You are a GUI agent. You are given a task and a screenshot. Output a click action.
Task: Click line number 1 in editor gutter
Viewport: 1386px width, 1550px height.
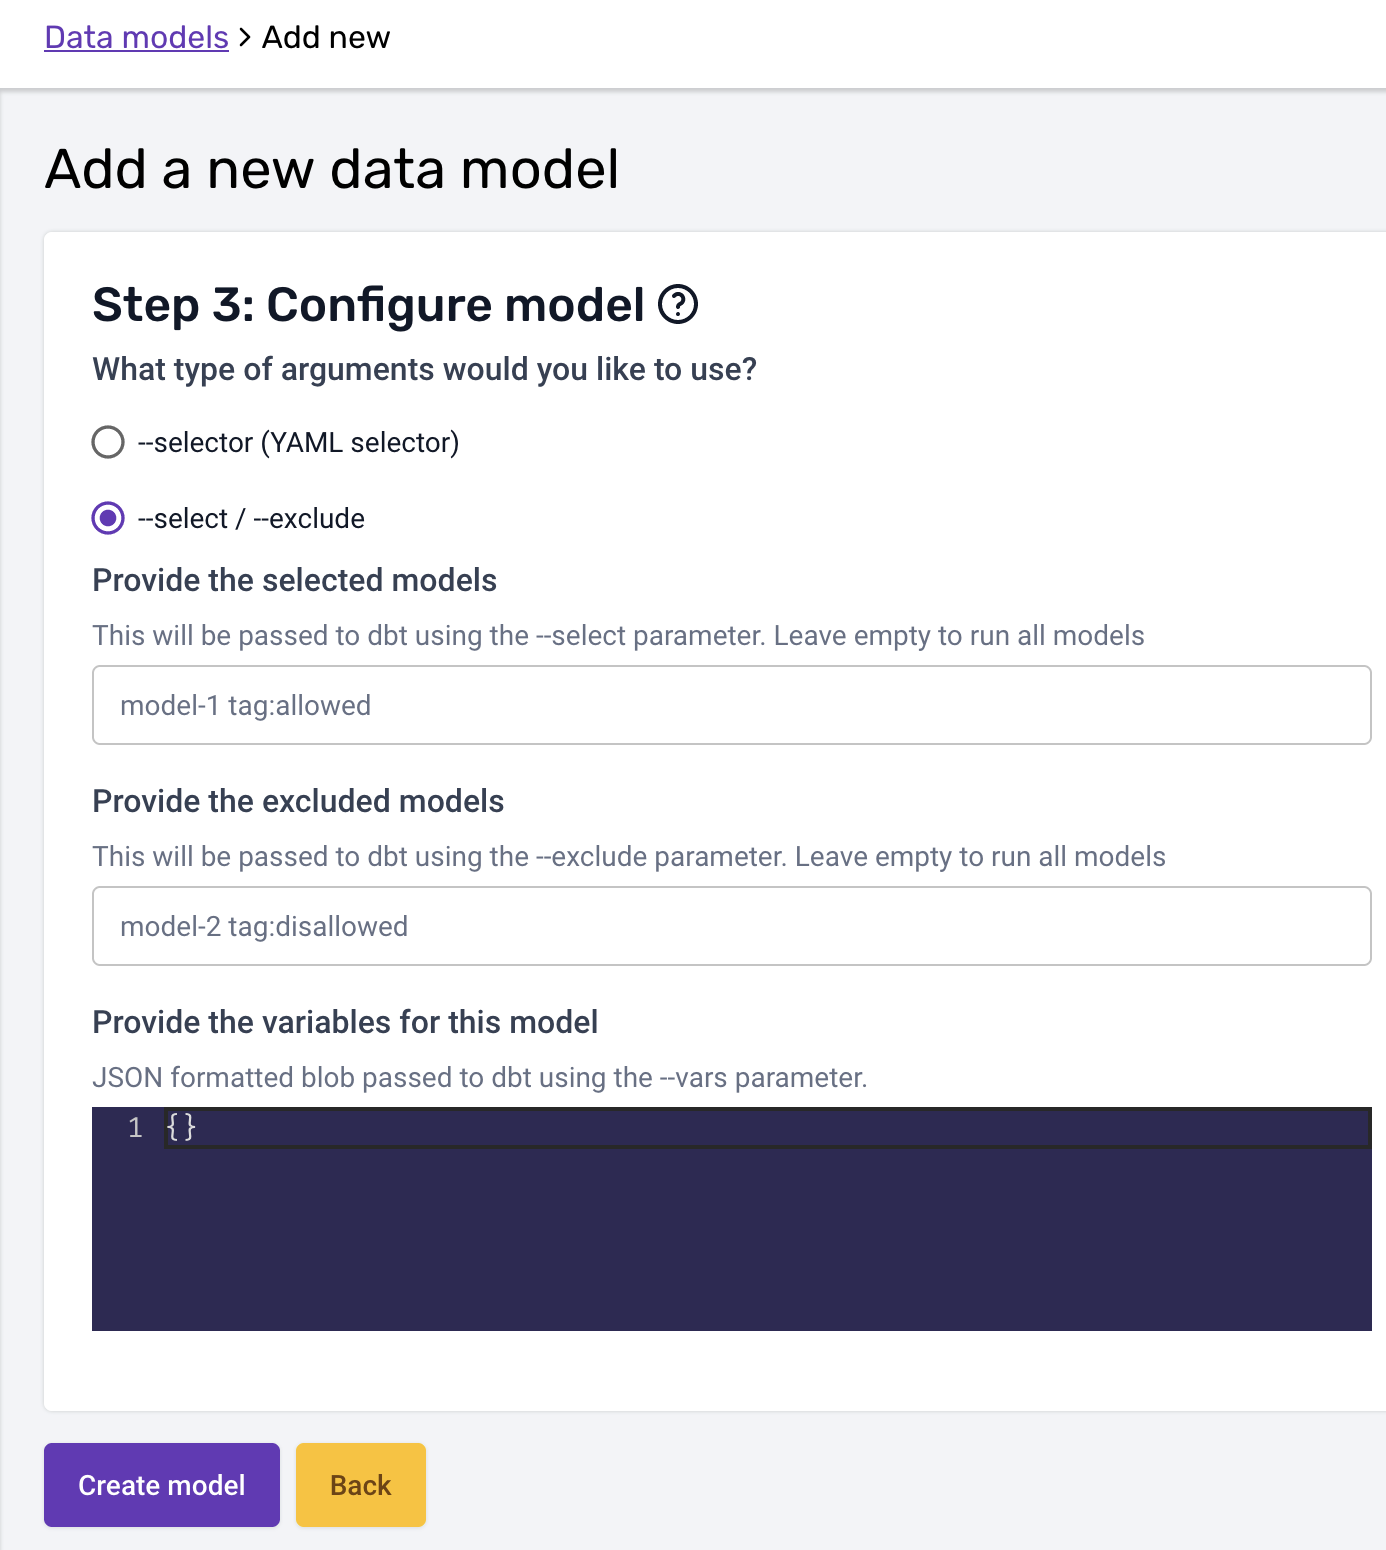click(135, 1128)
